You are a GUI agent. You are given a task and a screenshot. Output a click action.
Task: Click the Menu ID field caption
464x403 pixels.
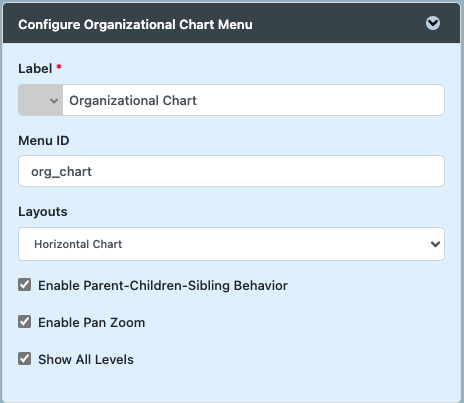44,141
